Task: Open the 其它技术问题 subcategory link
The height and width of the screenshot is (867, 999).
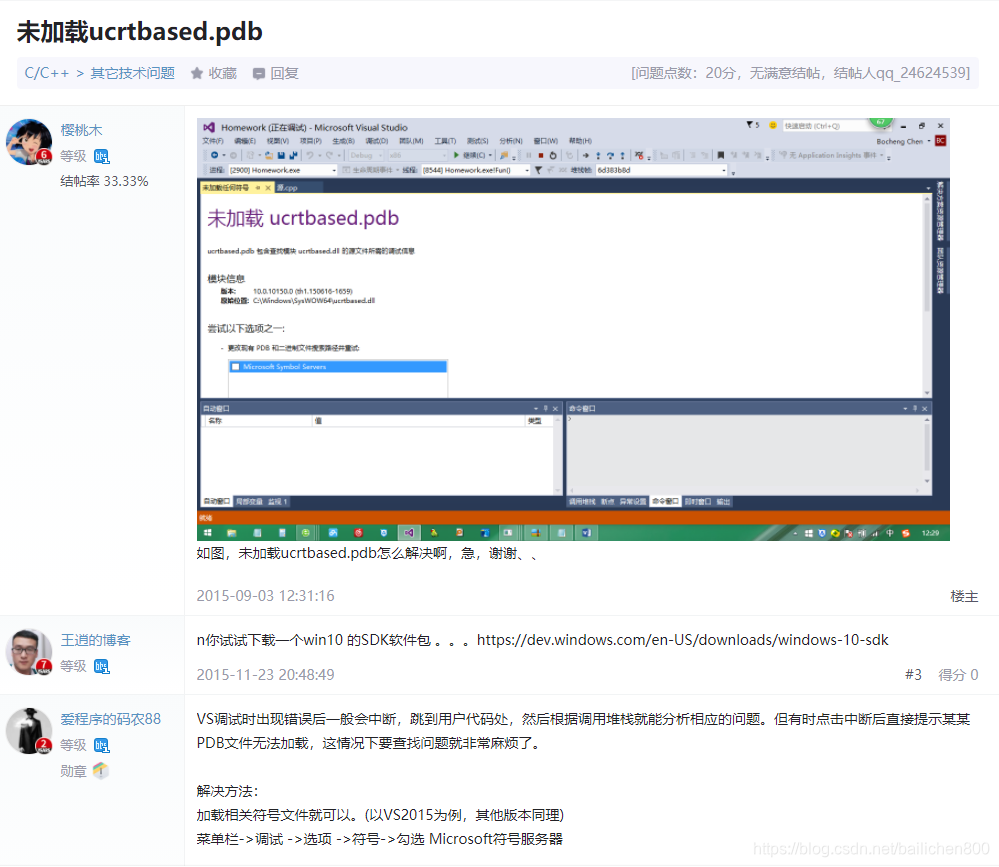Action: tap(133, 73)
